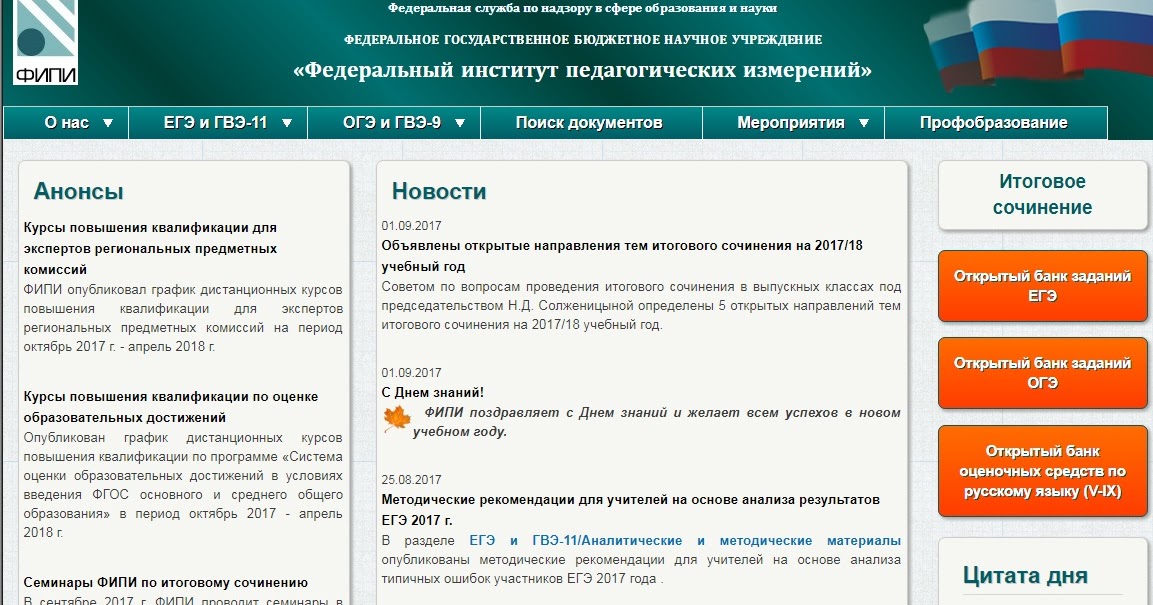Click the Цитата дня heading
The height and width of the screenshot is (605, 1153).
(x=1025, y=575)
